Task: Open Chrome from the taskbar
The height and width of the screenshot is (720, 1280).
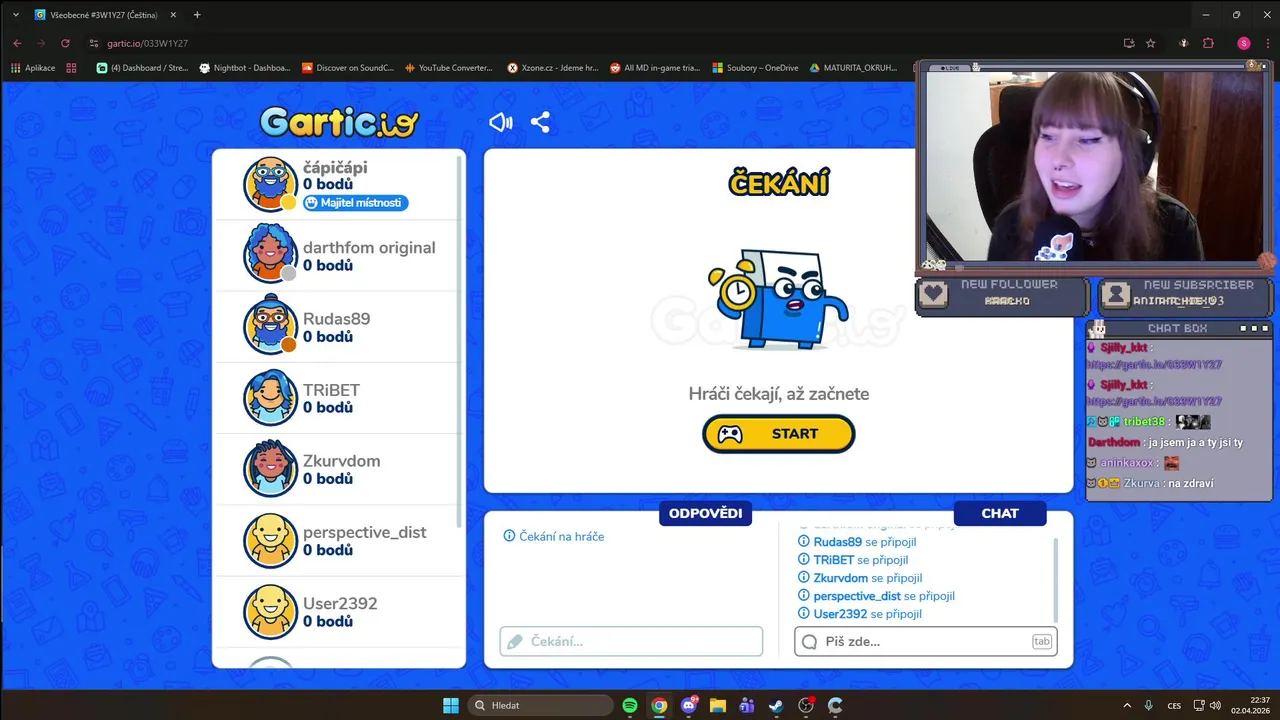Action: (x=659, y=705)
